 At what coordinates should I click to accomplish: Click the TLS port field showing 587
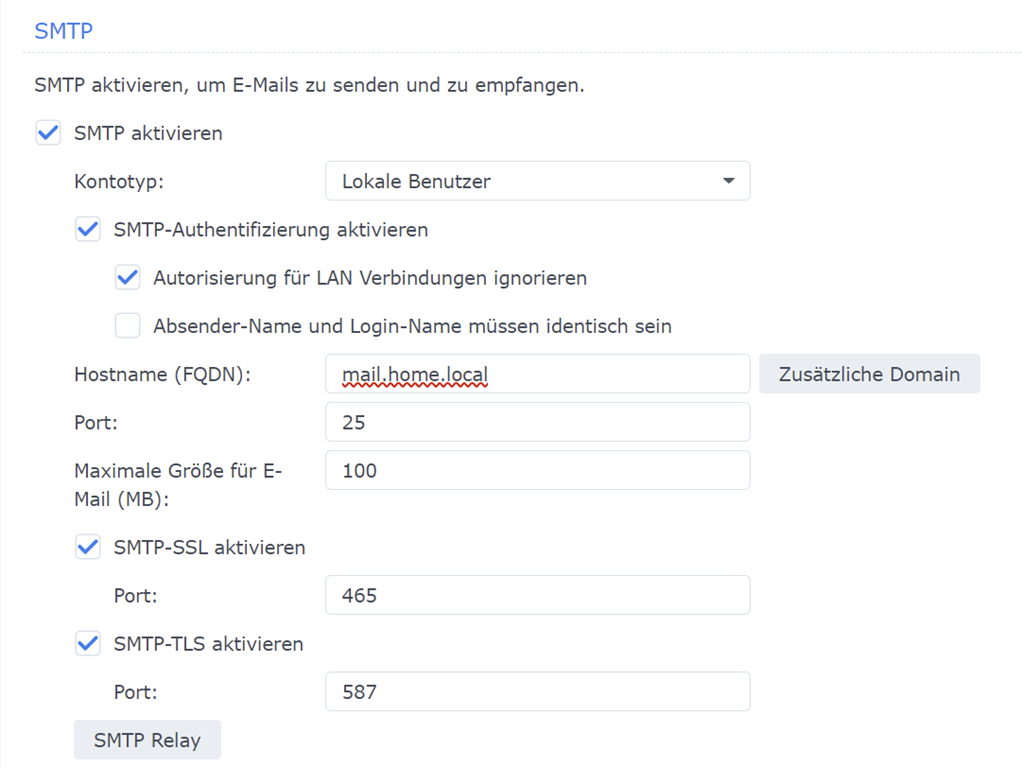(537, 692)
